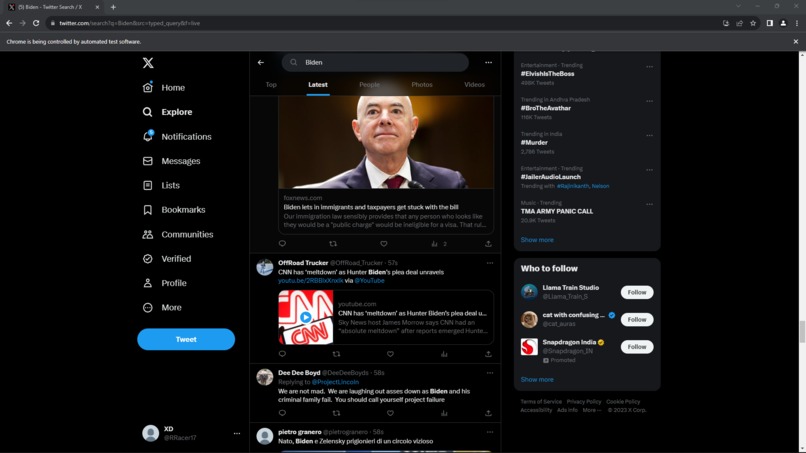Open Verified in the sidebar

(167, 259)
